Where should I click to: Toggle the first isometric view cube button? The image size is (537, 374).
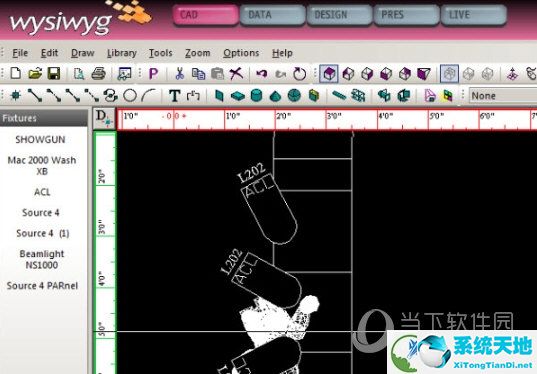[329, 73]
